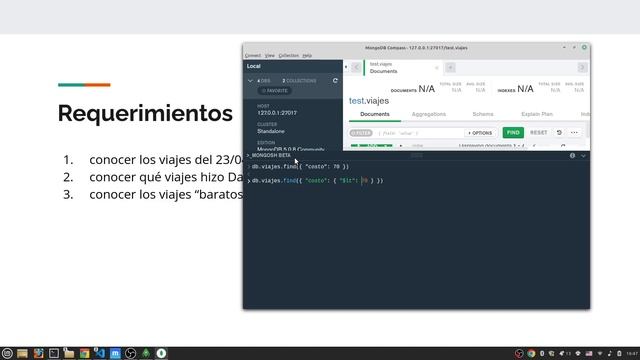
Task: Open Google Chrome in the taskbar
Action: [84, 353]
